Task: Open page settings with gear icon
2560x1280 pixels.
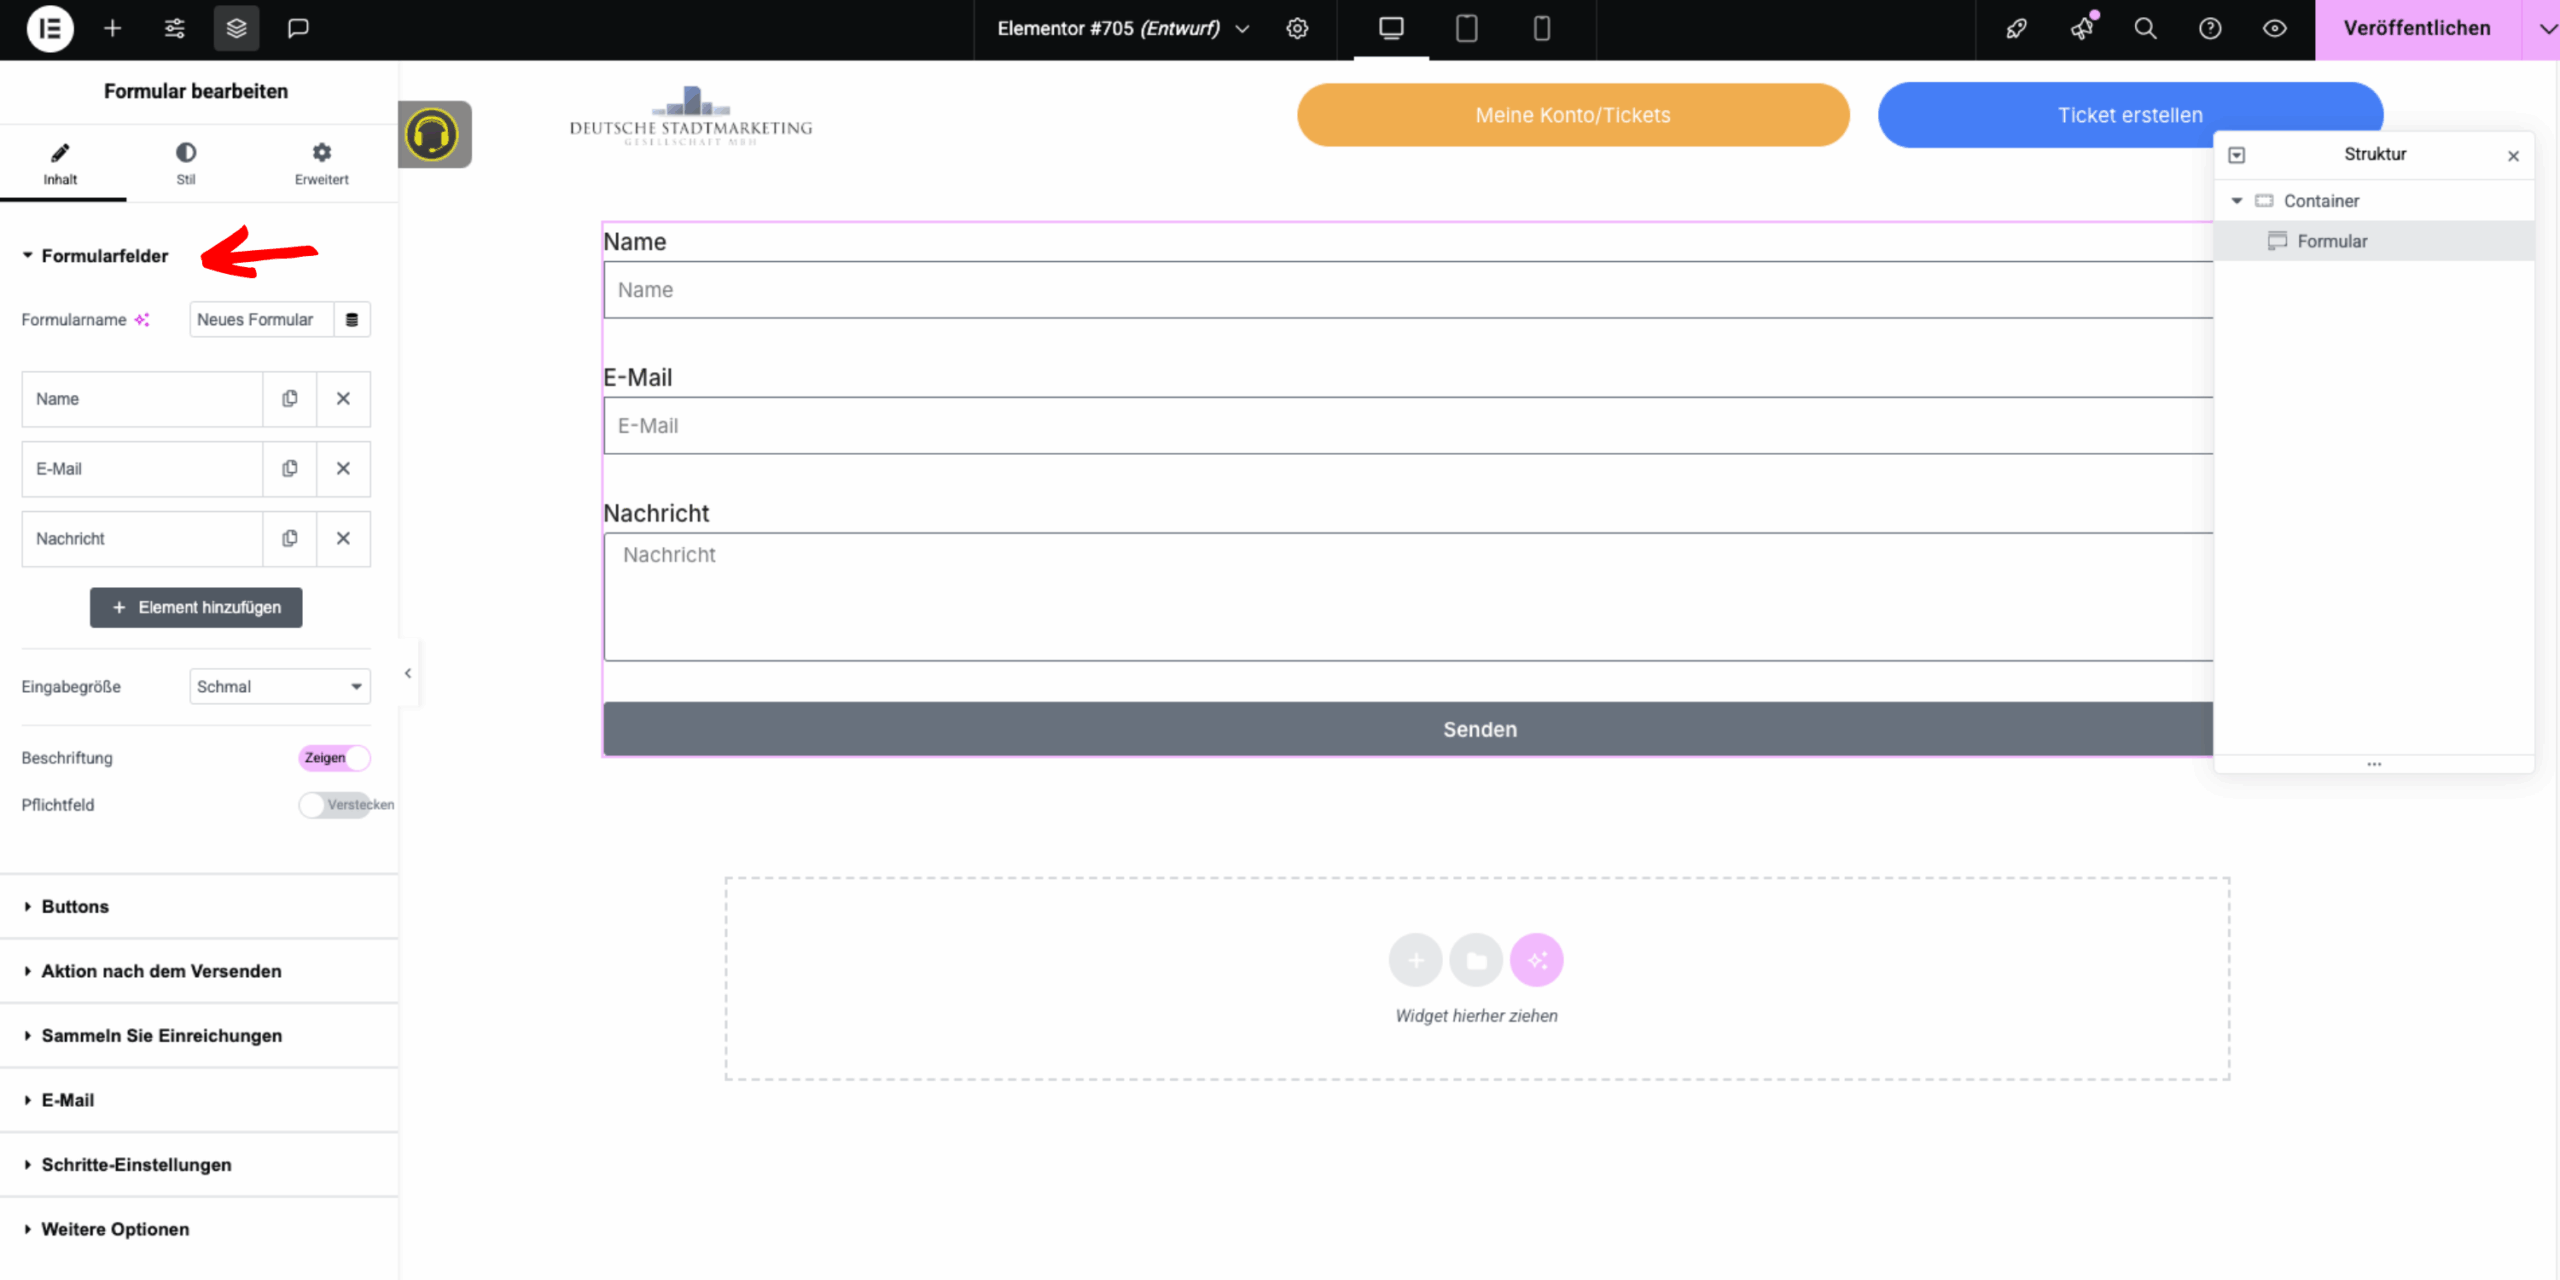Action: tap(1297, 28)
